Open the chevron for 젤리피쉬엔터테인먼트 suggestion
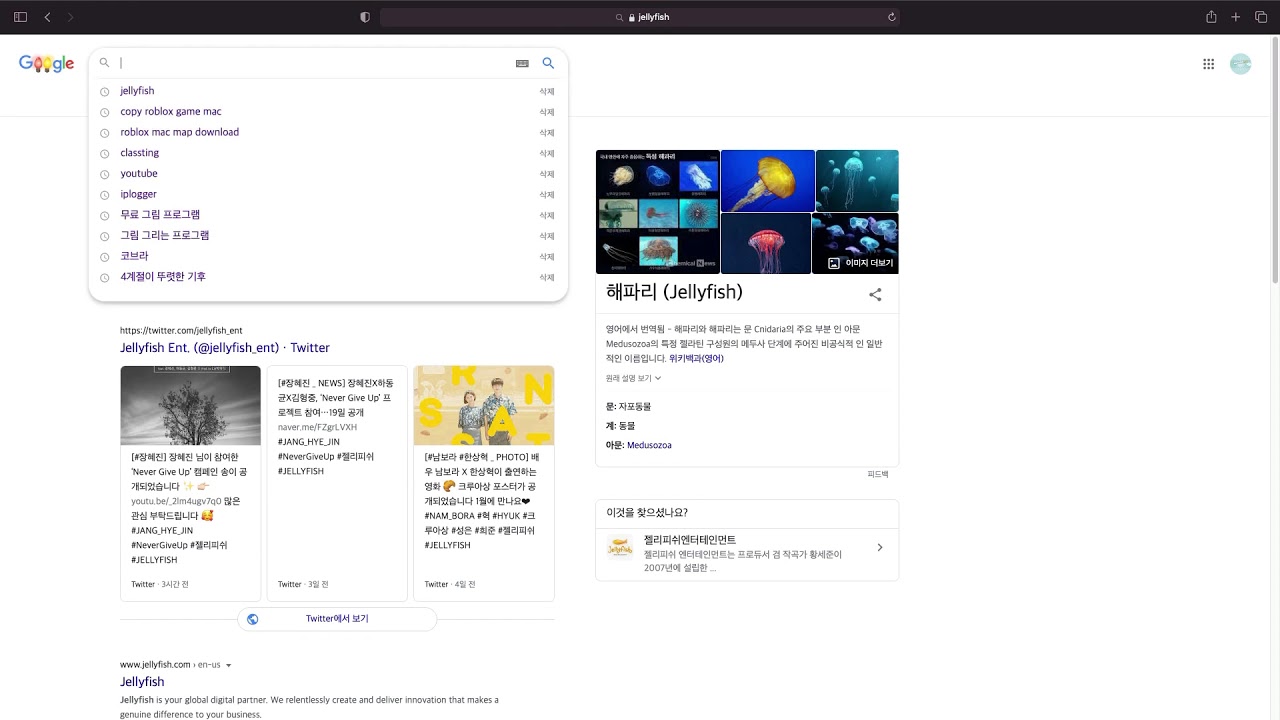1280x720 pixels. tap(880, 547)
